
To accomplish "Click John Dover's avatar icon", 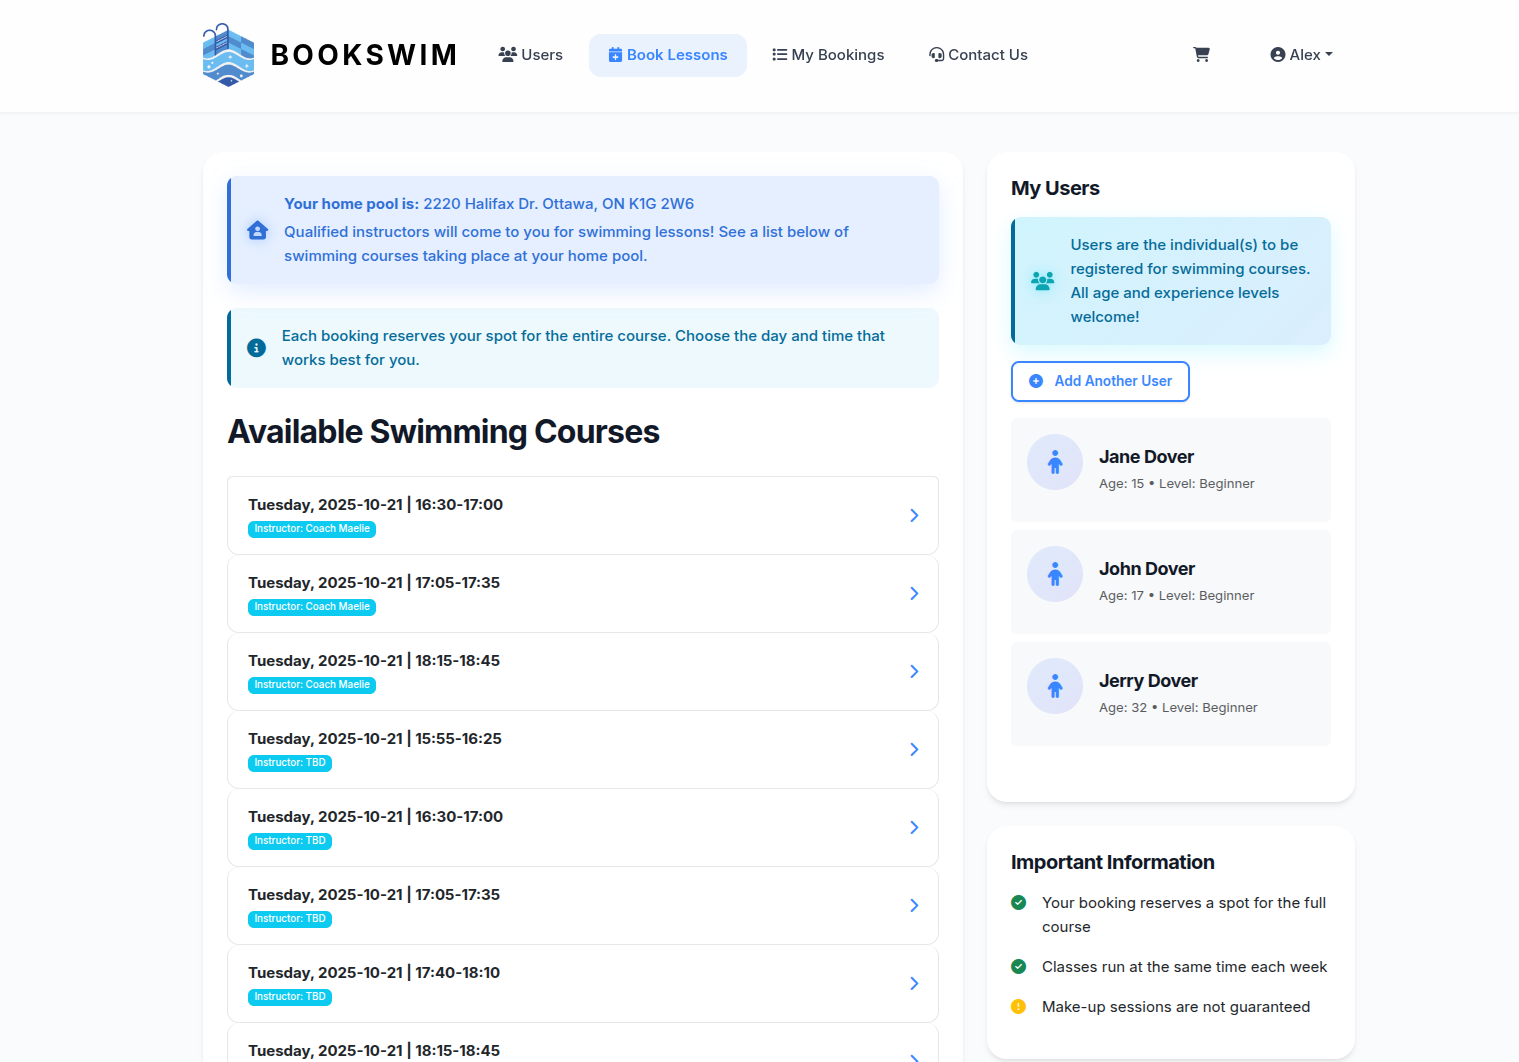I will point(1055,574).
